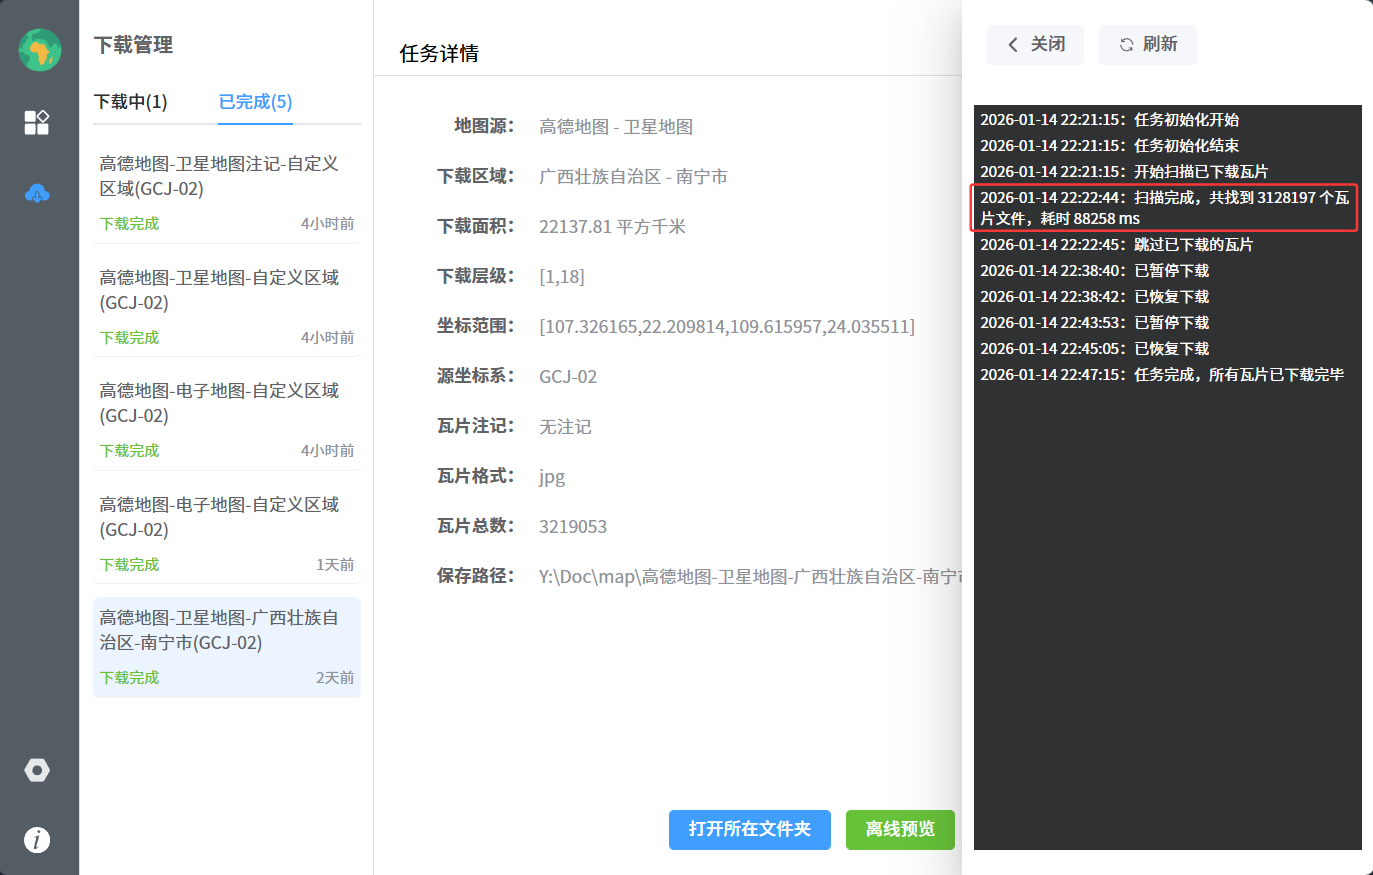Click the back chevron on the 关闭 button
This screenshot has height=875, width=1373.
(1011, 44)
